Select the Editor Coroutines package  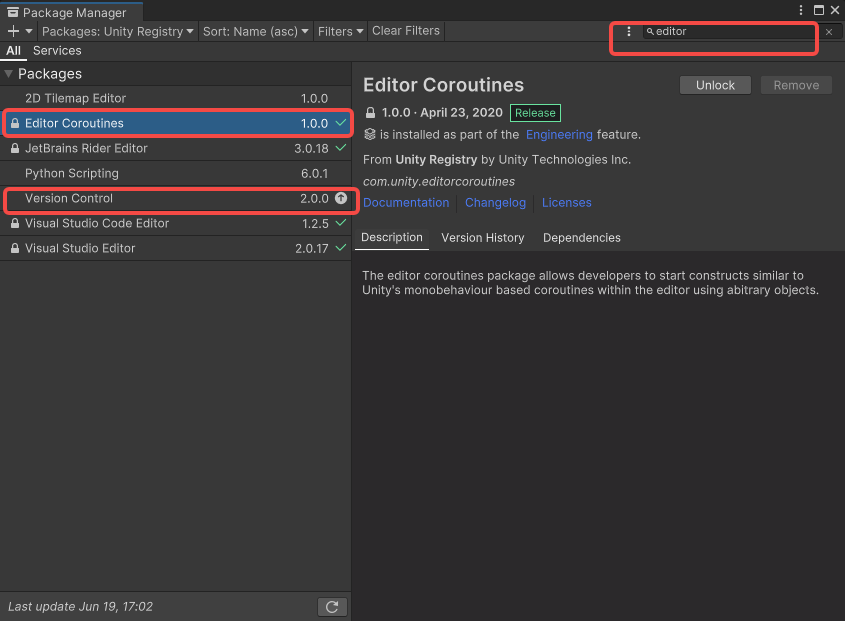176,123
